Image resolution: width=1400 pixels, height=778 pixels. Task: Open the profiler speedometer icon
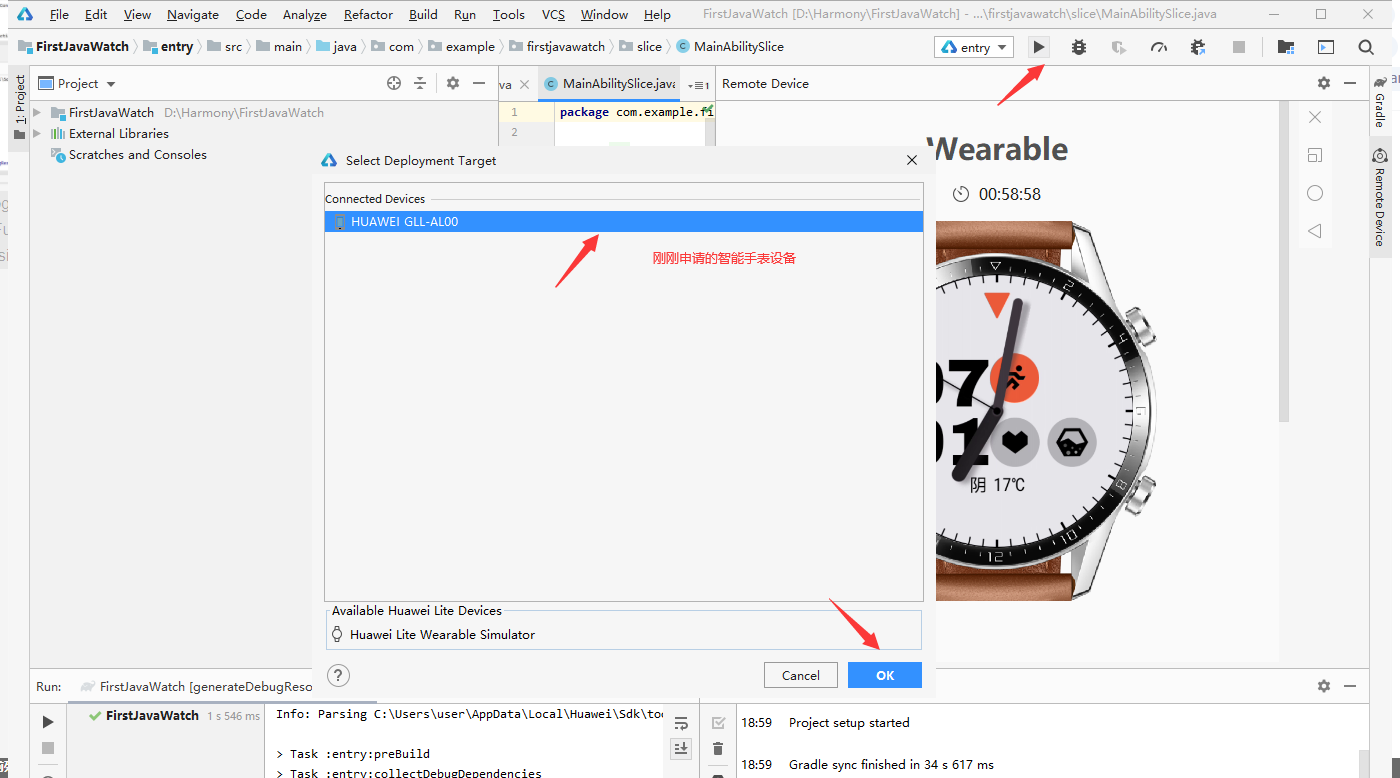(x=1159, y=47)
